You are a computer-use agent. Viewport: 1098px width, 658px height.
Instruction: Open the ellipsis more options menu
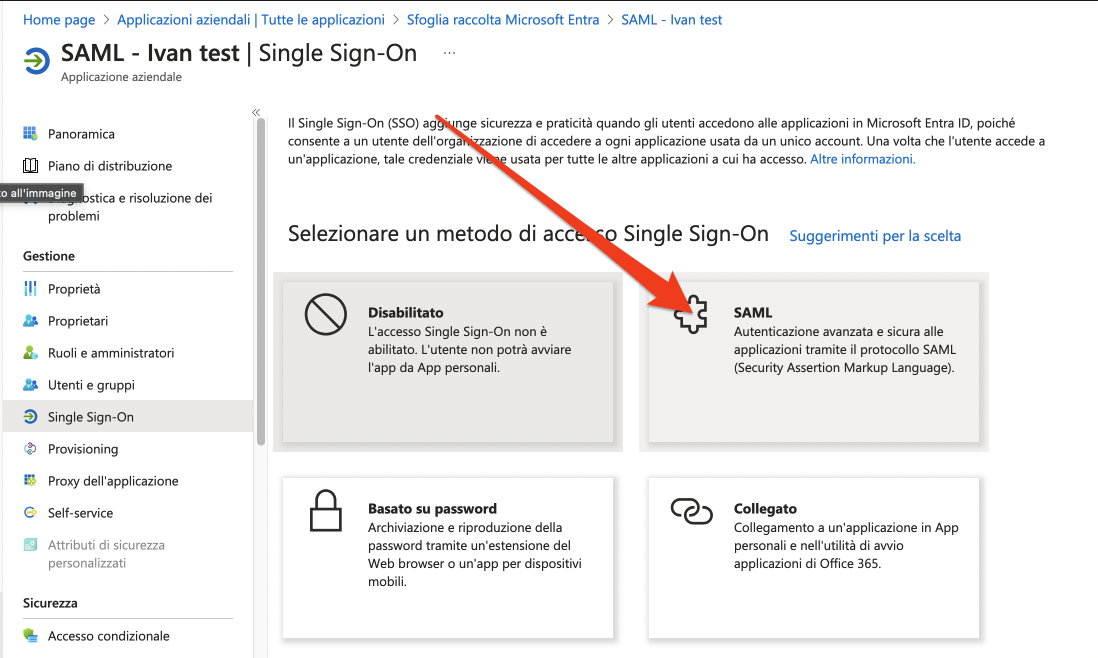[x=450, y=53]
